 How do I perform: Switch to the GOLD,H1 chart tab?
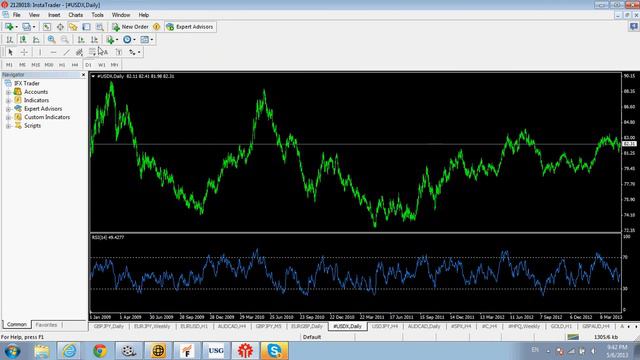click(x=561, y=327)
